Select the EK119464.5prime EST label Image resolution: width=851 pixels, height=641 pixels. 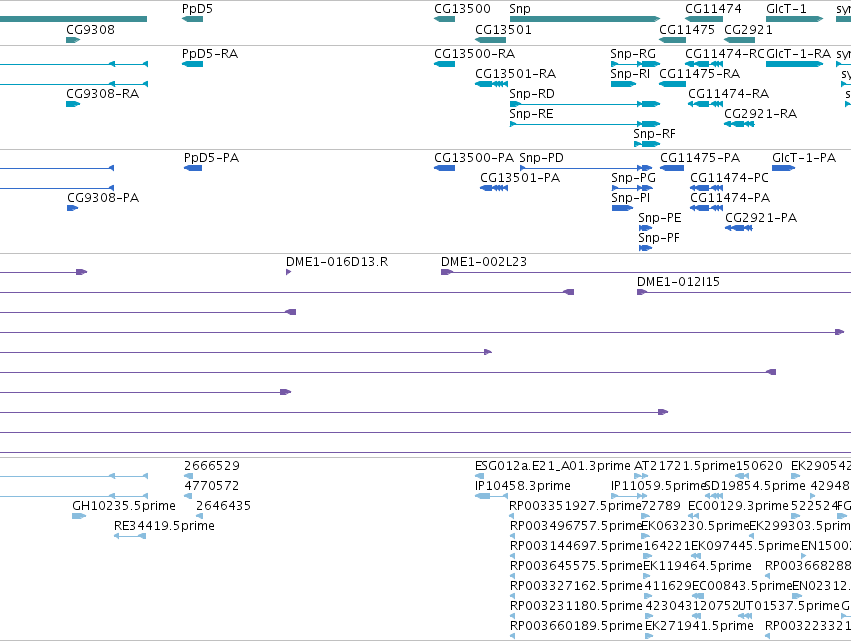(x=697, y=566)
